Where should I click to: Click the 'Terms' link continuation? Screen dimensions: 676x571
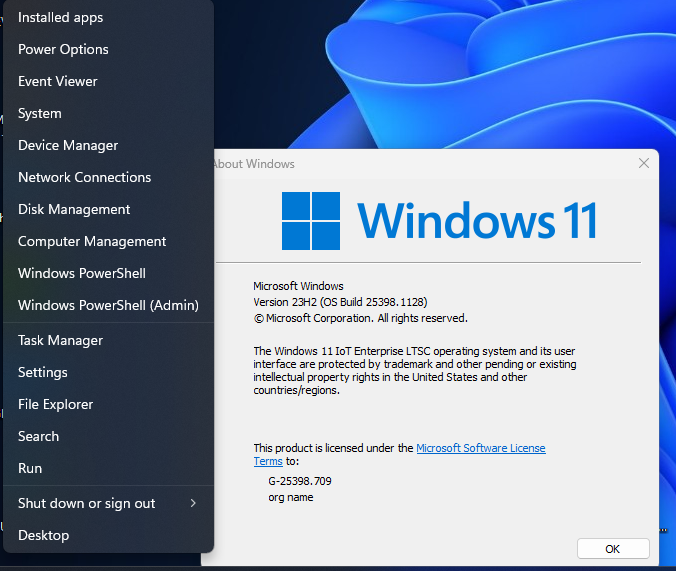(x=268, y=461)
